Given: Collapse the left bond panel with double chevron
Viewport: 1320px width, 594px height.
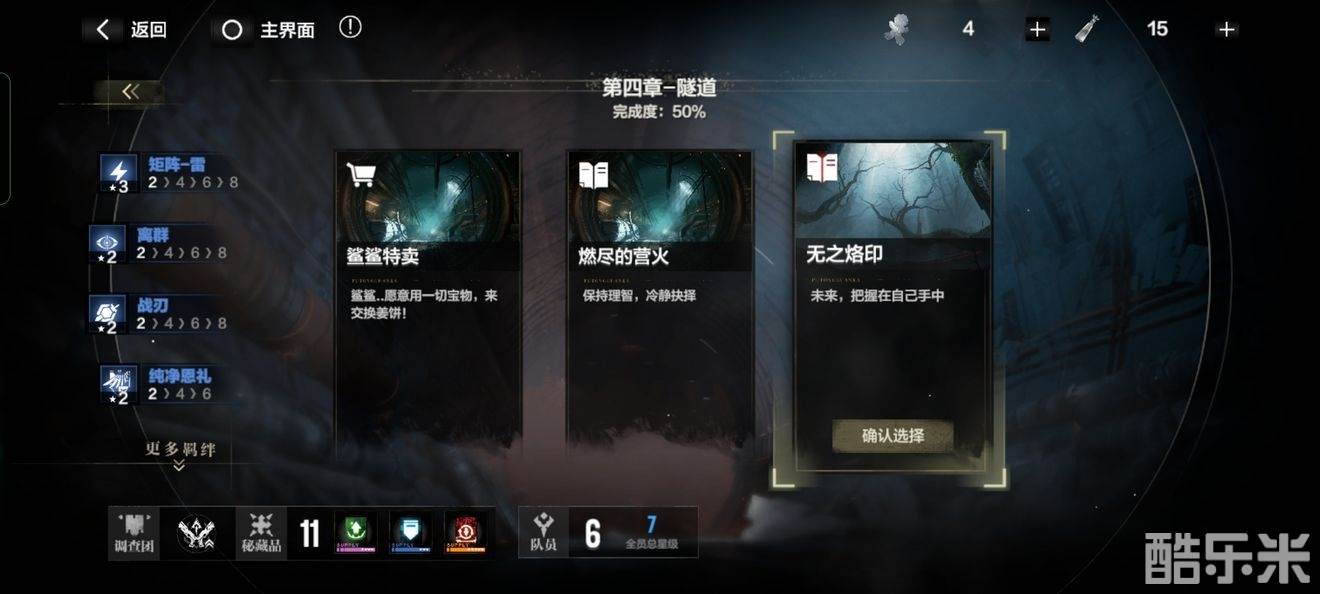Looking at the screenshot, I should click(x=130, y=92).
